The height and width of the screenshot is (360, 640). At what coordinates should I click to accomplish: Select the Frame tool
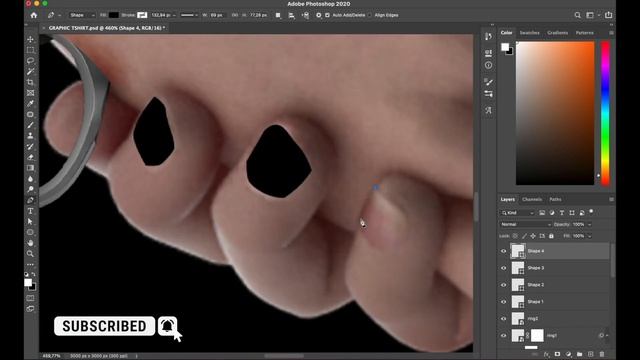(30, 93)
